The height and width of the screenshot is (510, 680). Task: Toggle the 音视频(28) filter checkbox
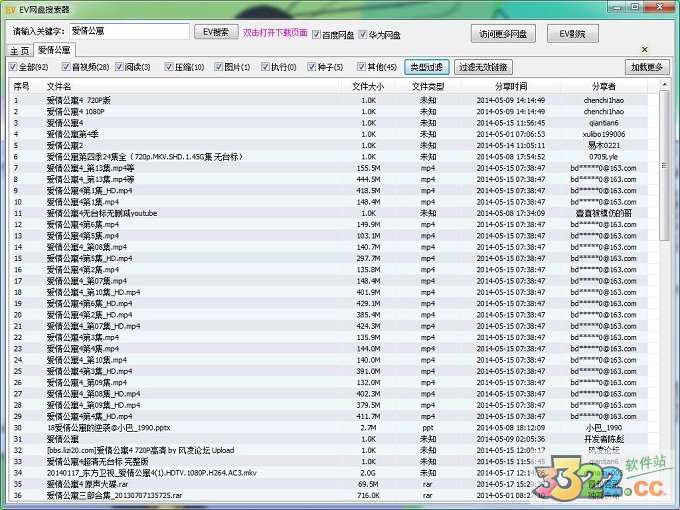(x=66, y=67)
